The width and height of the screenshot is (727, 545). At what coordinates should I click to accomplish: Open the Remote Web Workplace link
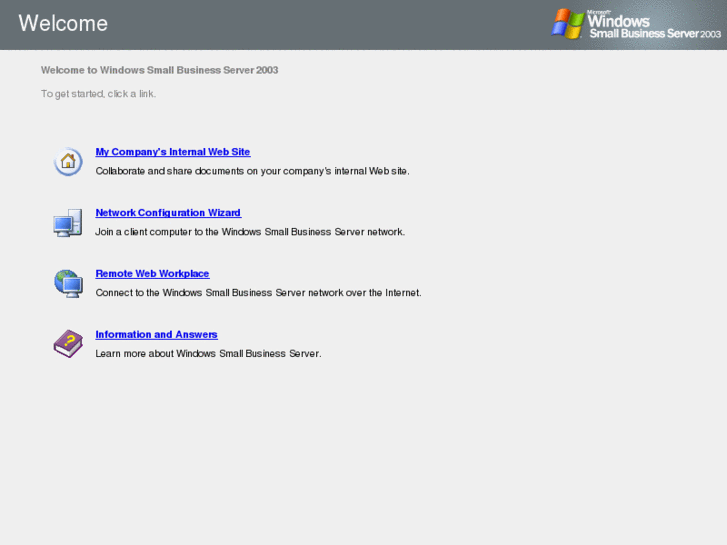coord(153,273)
